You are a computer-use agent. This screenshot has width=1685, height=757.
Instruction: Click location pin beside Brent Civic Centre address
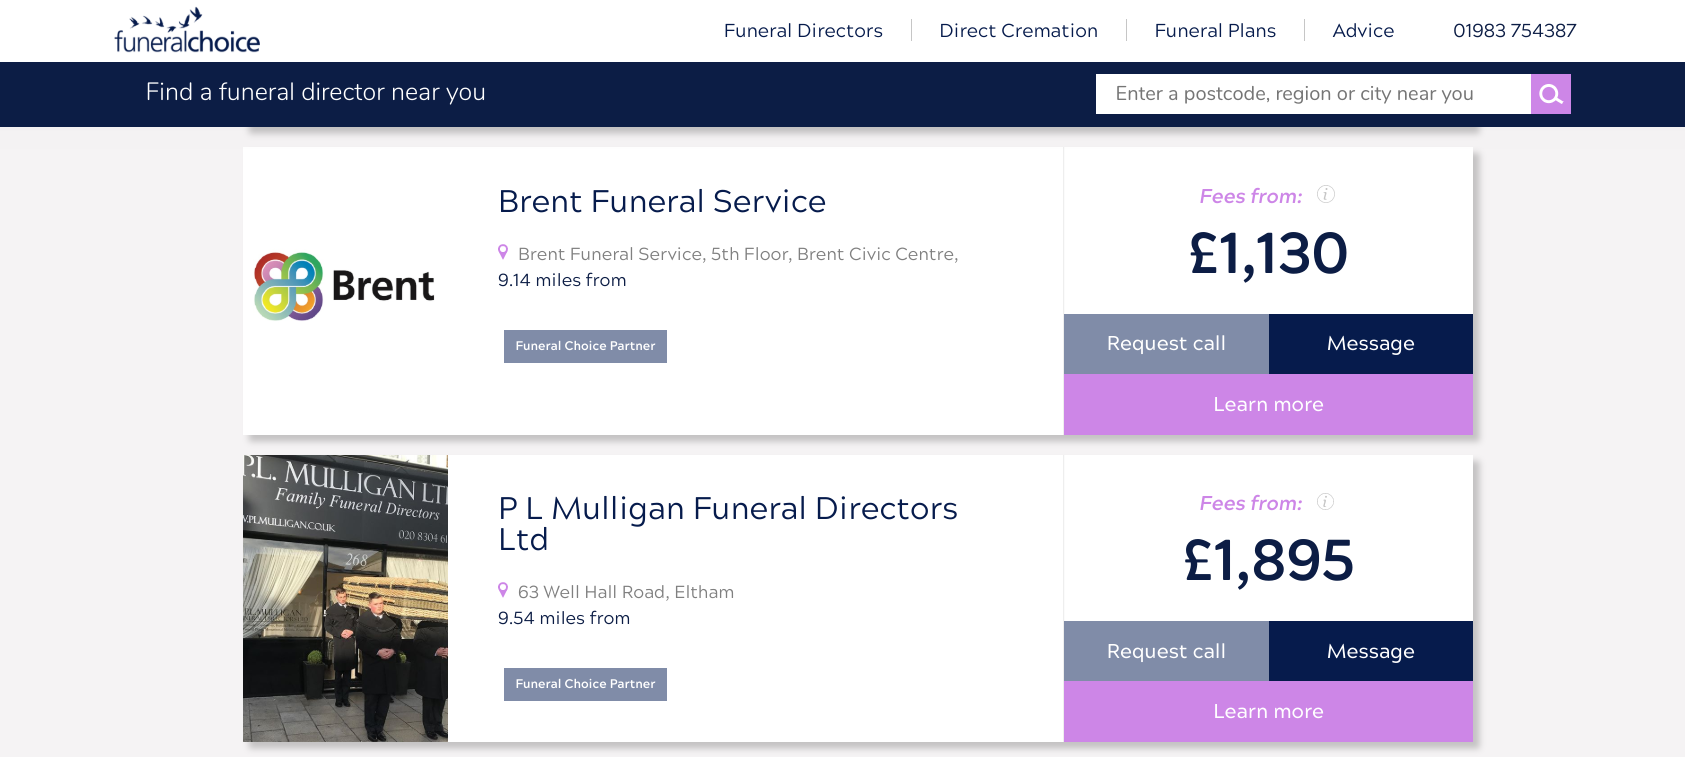pyautogui.click(x=503, y=252)
